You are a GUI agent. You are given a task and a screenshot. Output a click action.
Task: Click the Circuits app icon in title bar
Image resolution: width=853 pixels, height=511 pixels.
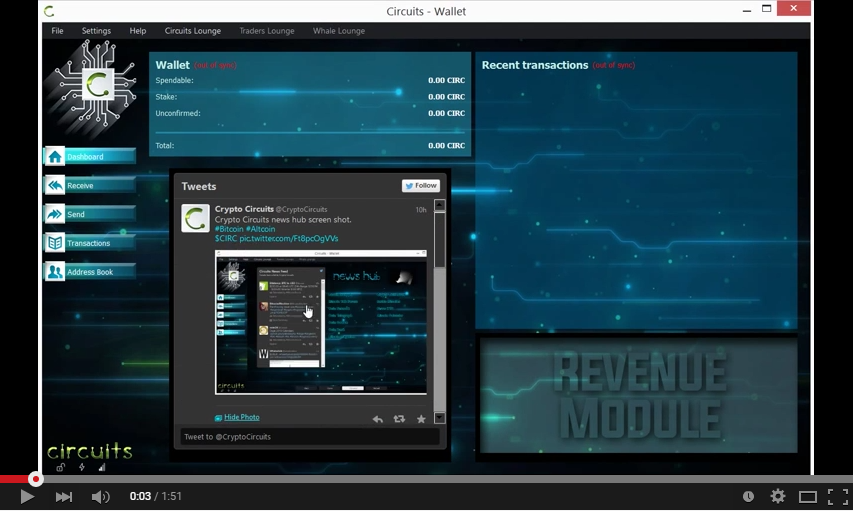pos(50,11)
